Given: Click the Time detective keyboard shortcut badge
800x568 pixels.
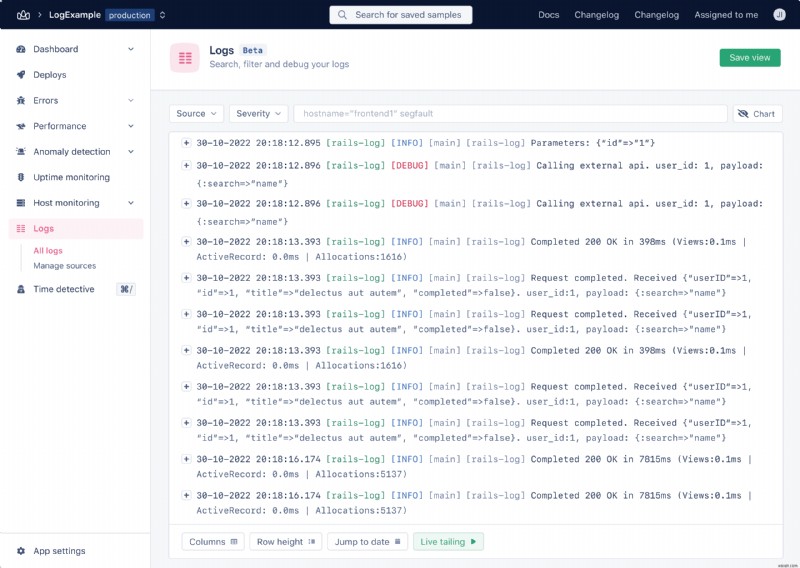Looking at the screenshot, I should [x=126, y=289].
